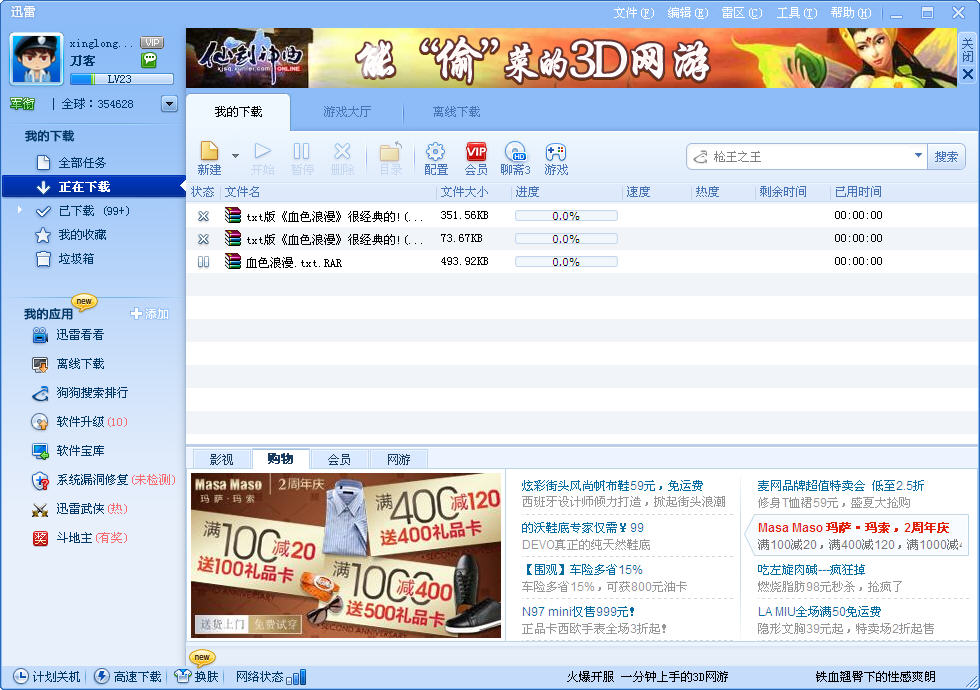This screenshot has height=690, width=980.
Task: Open the 新建 dropdown arrow
Action: (236, 155)
